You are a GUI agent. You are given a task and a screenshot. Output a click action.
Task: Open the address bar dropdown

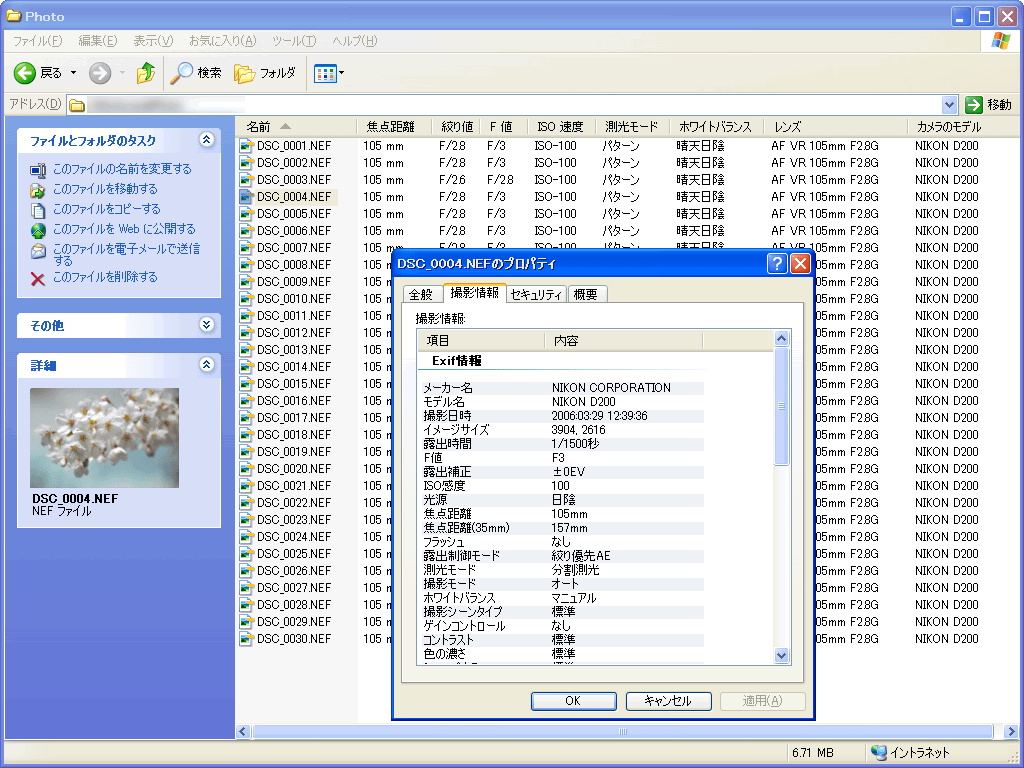pyautogui.click(x=949, y=104)
